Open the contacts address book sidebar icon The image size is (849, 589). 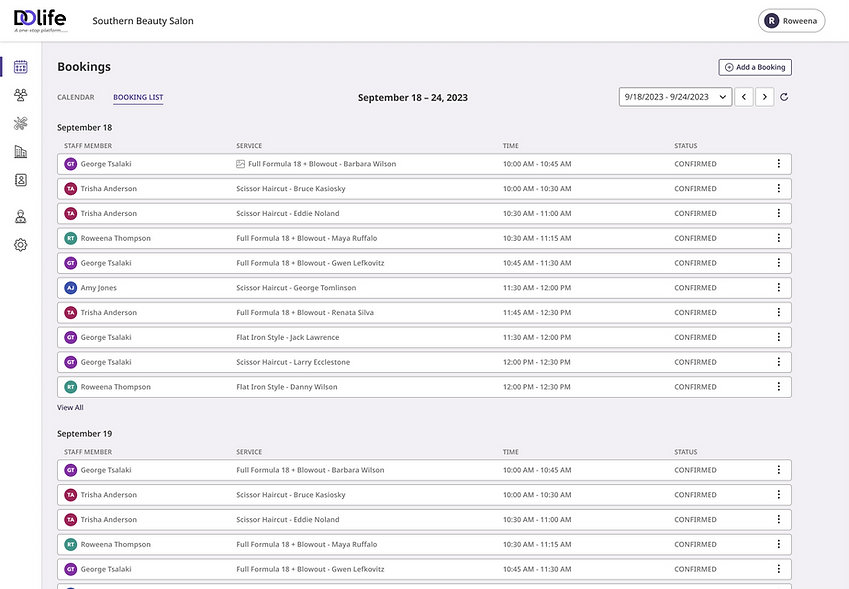click(x=20, y=181)
